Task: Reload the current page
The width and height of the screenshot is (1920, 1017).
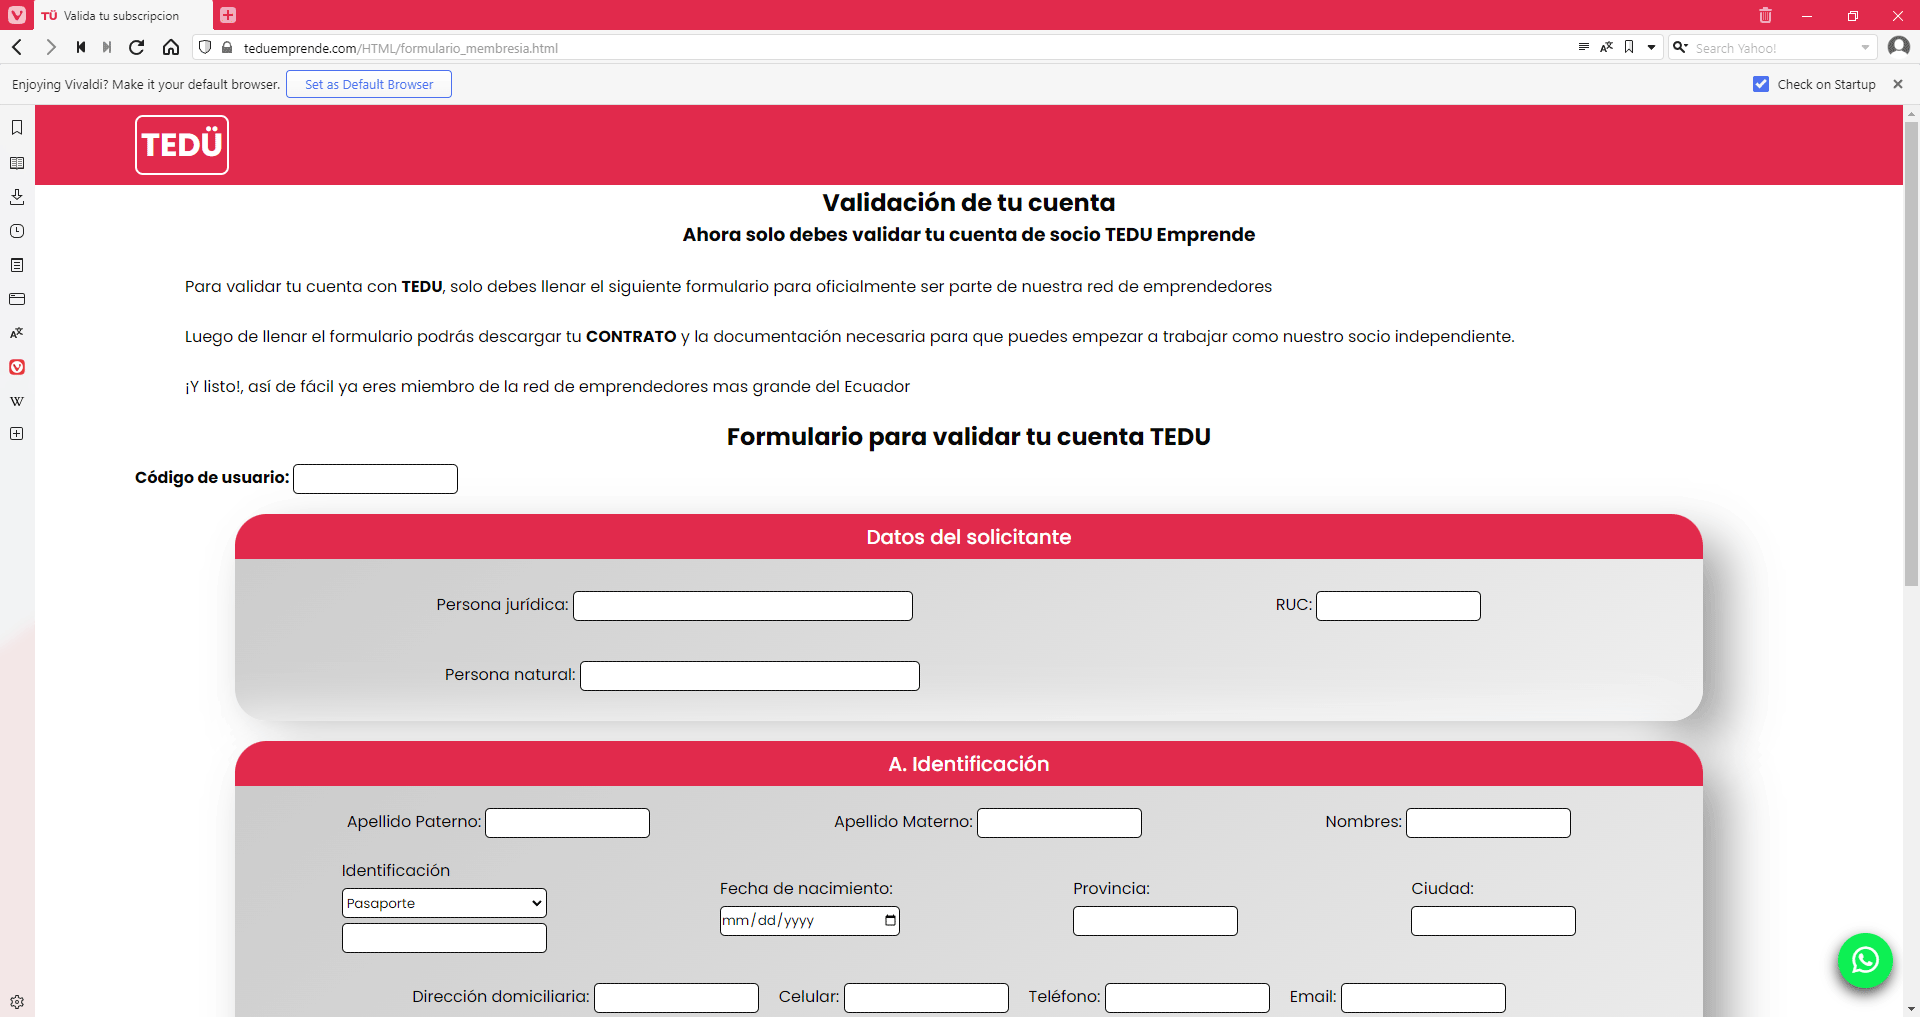Action: coord(137,47)
